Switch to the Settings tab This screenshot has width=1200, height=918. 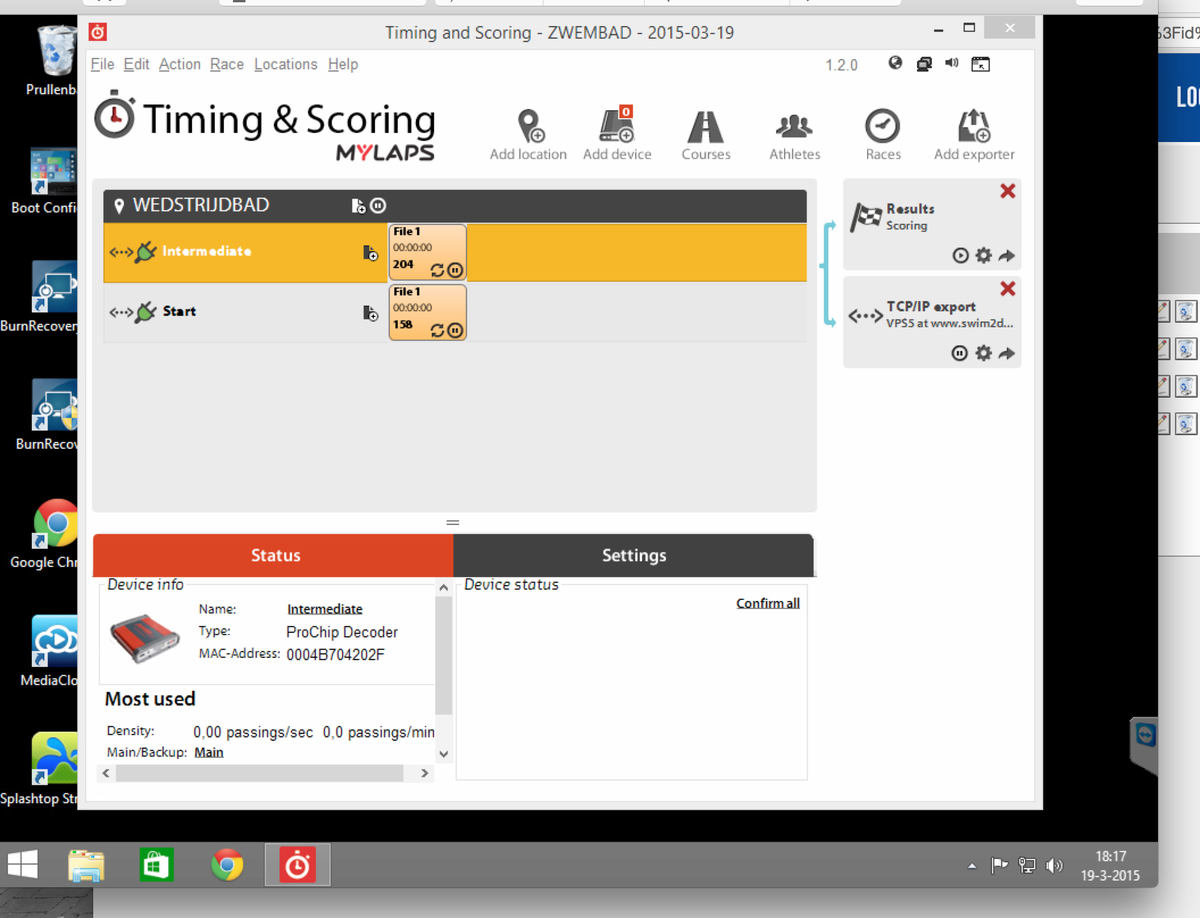click(x=634, y=555)
